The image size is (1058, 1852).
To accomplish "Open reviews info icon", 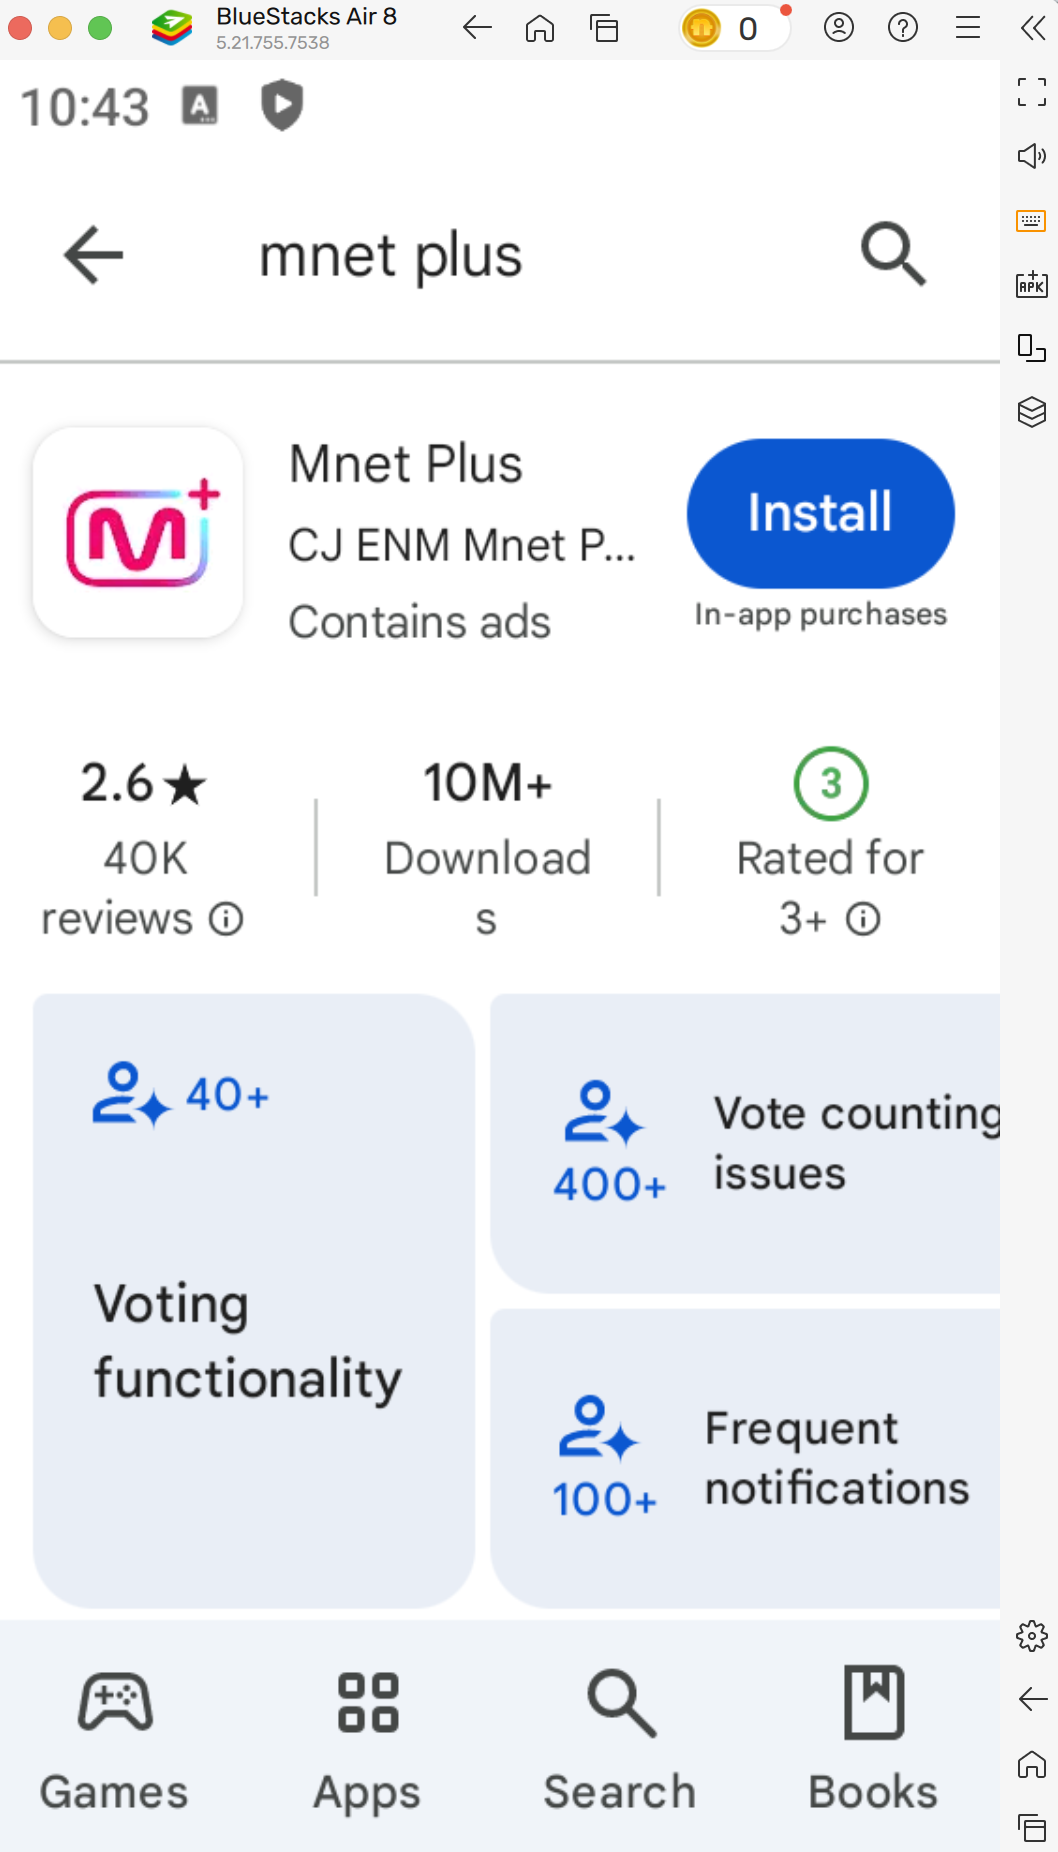I will (226, 919).
